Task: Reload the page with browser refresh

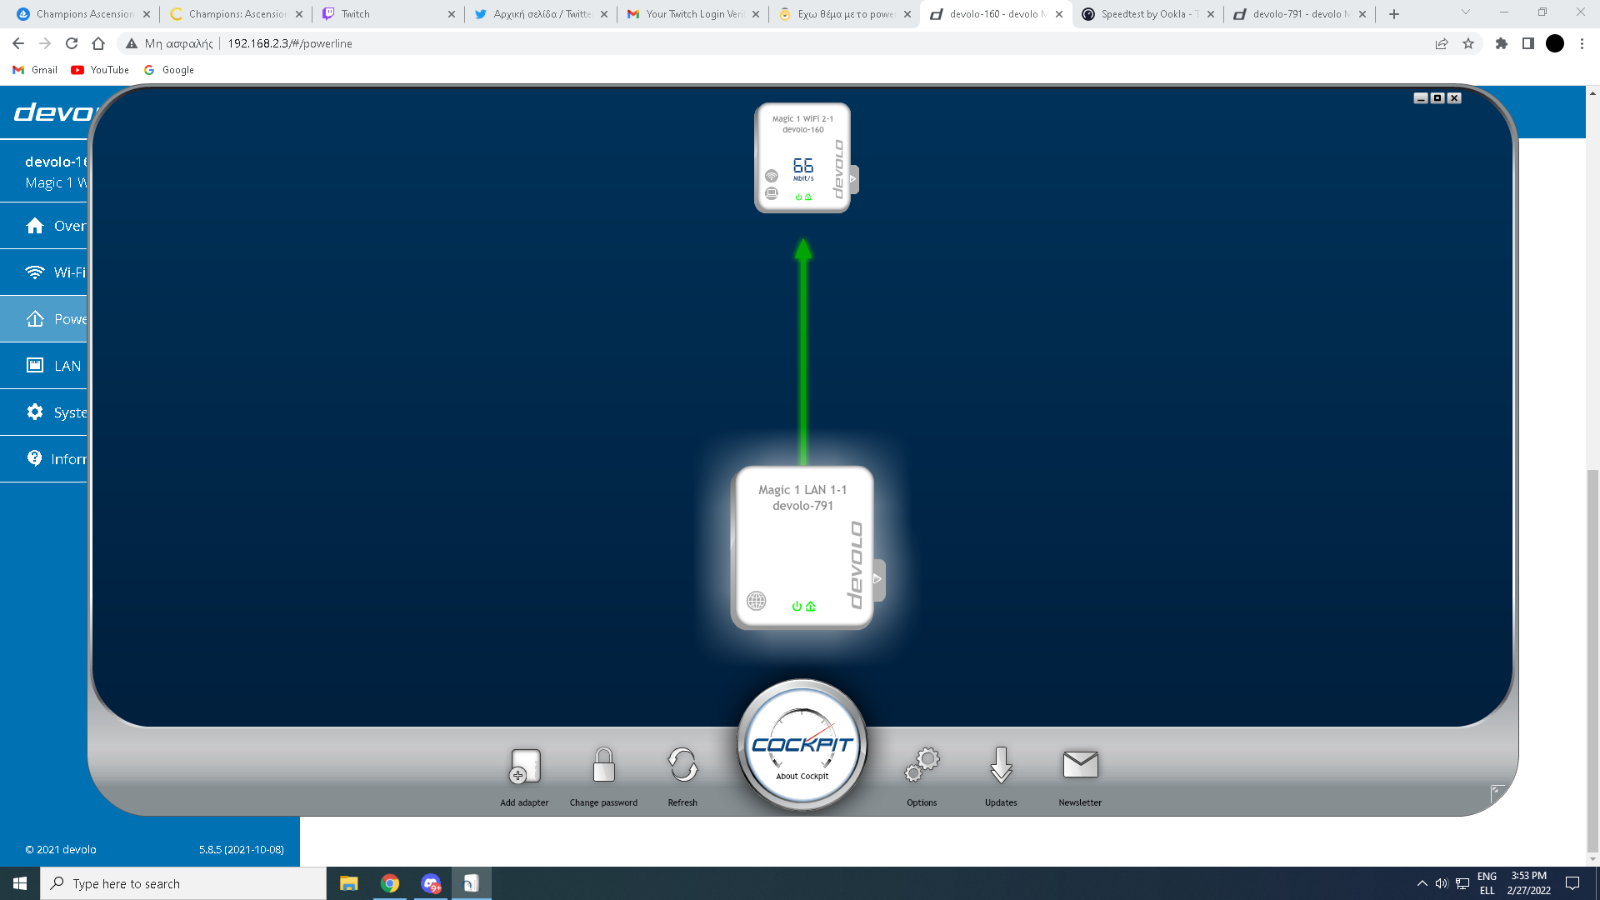Action: 71,43
